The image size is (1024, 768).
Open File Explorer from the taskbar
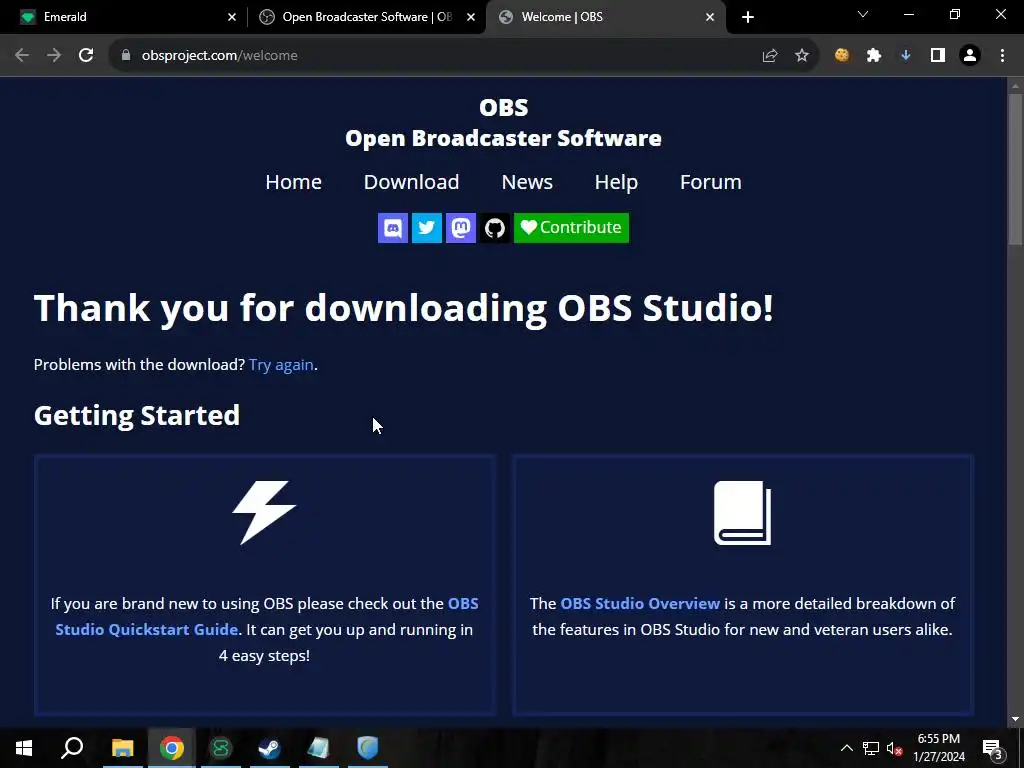(122, 748)
